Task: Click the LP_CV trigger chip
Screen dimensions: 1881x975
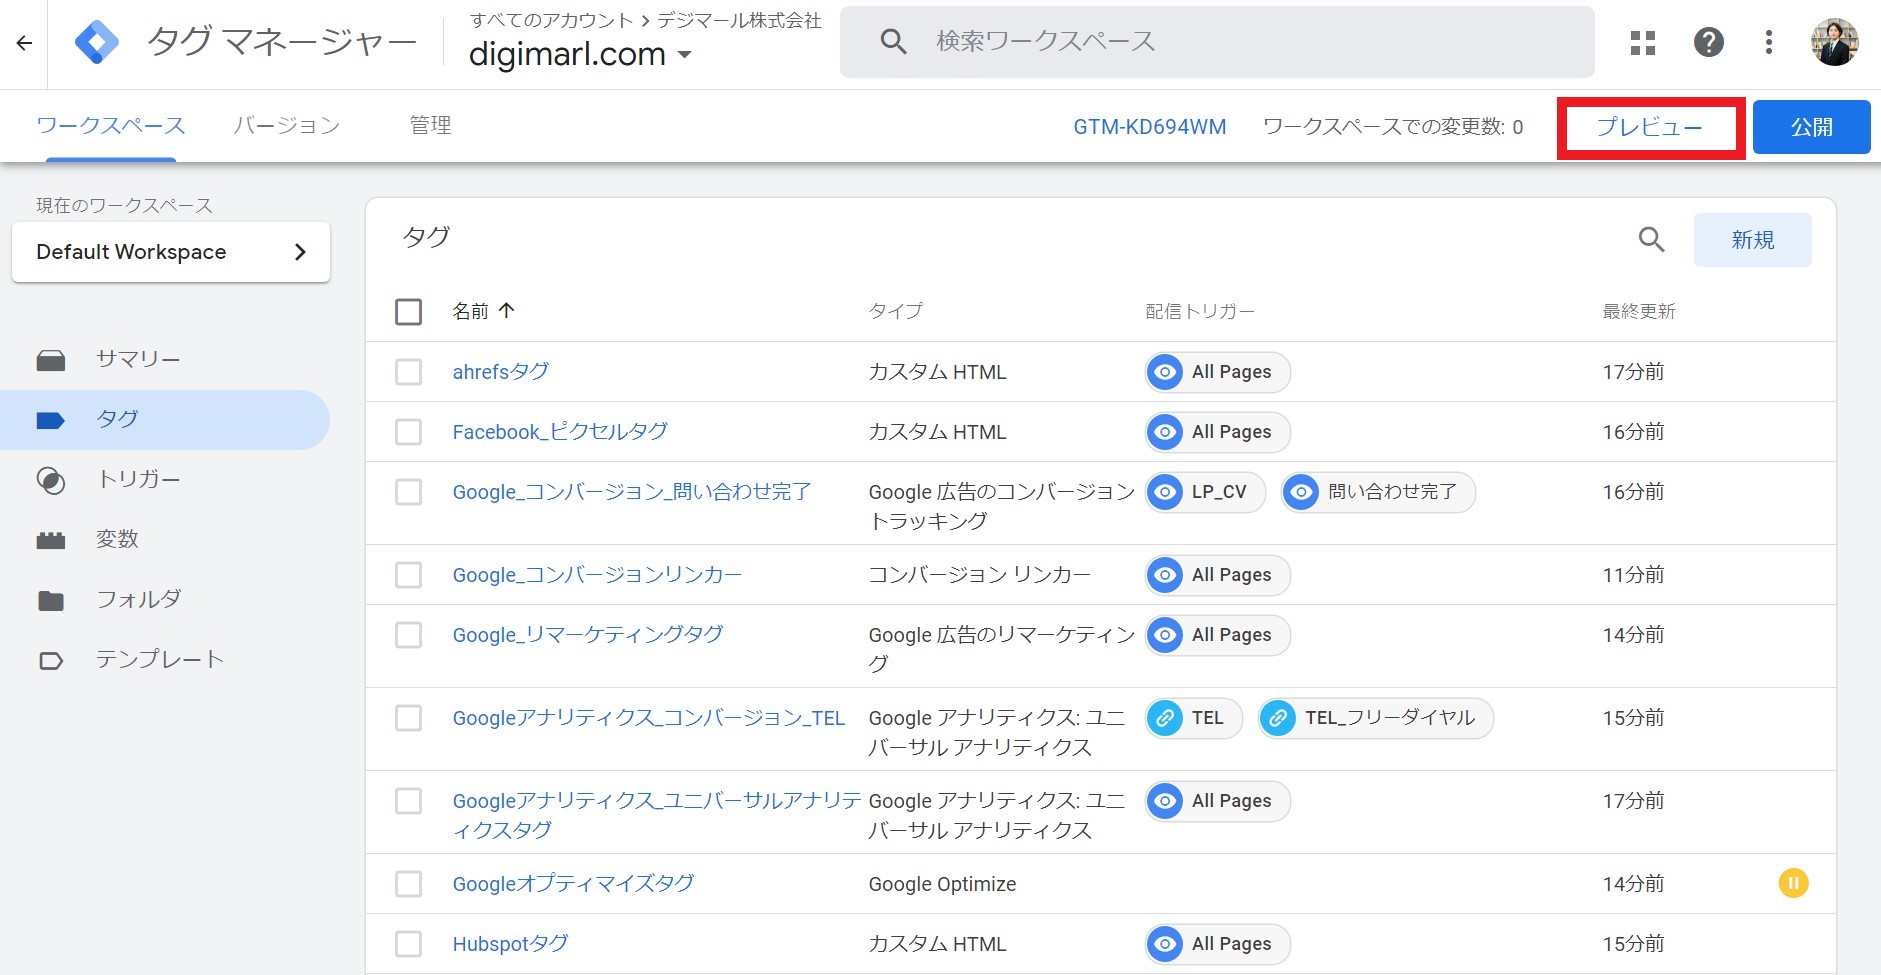Action: point(1205,492)
